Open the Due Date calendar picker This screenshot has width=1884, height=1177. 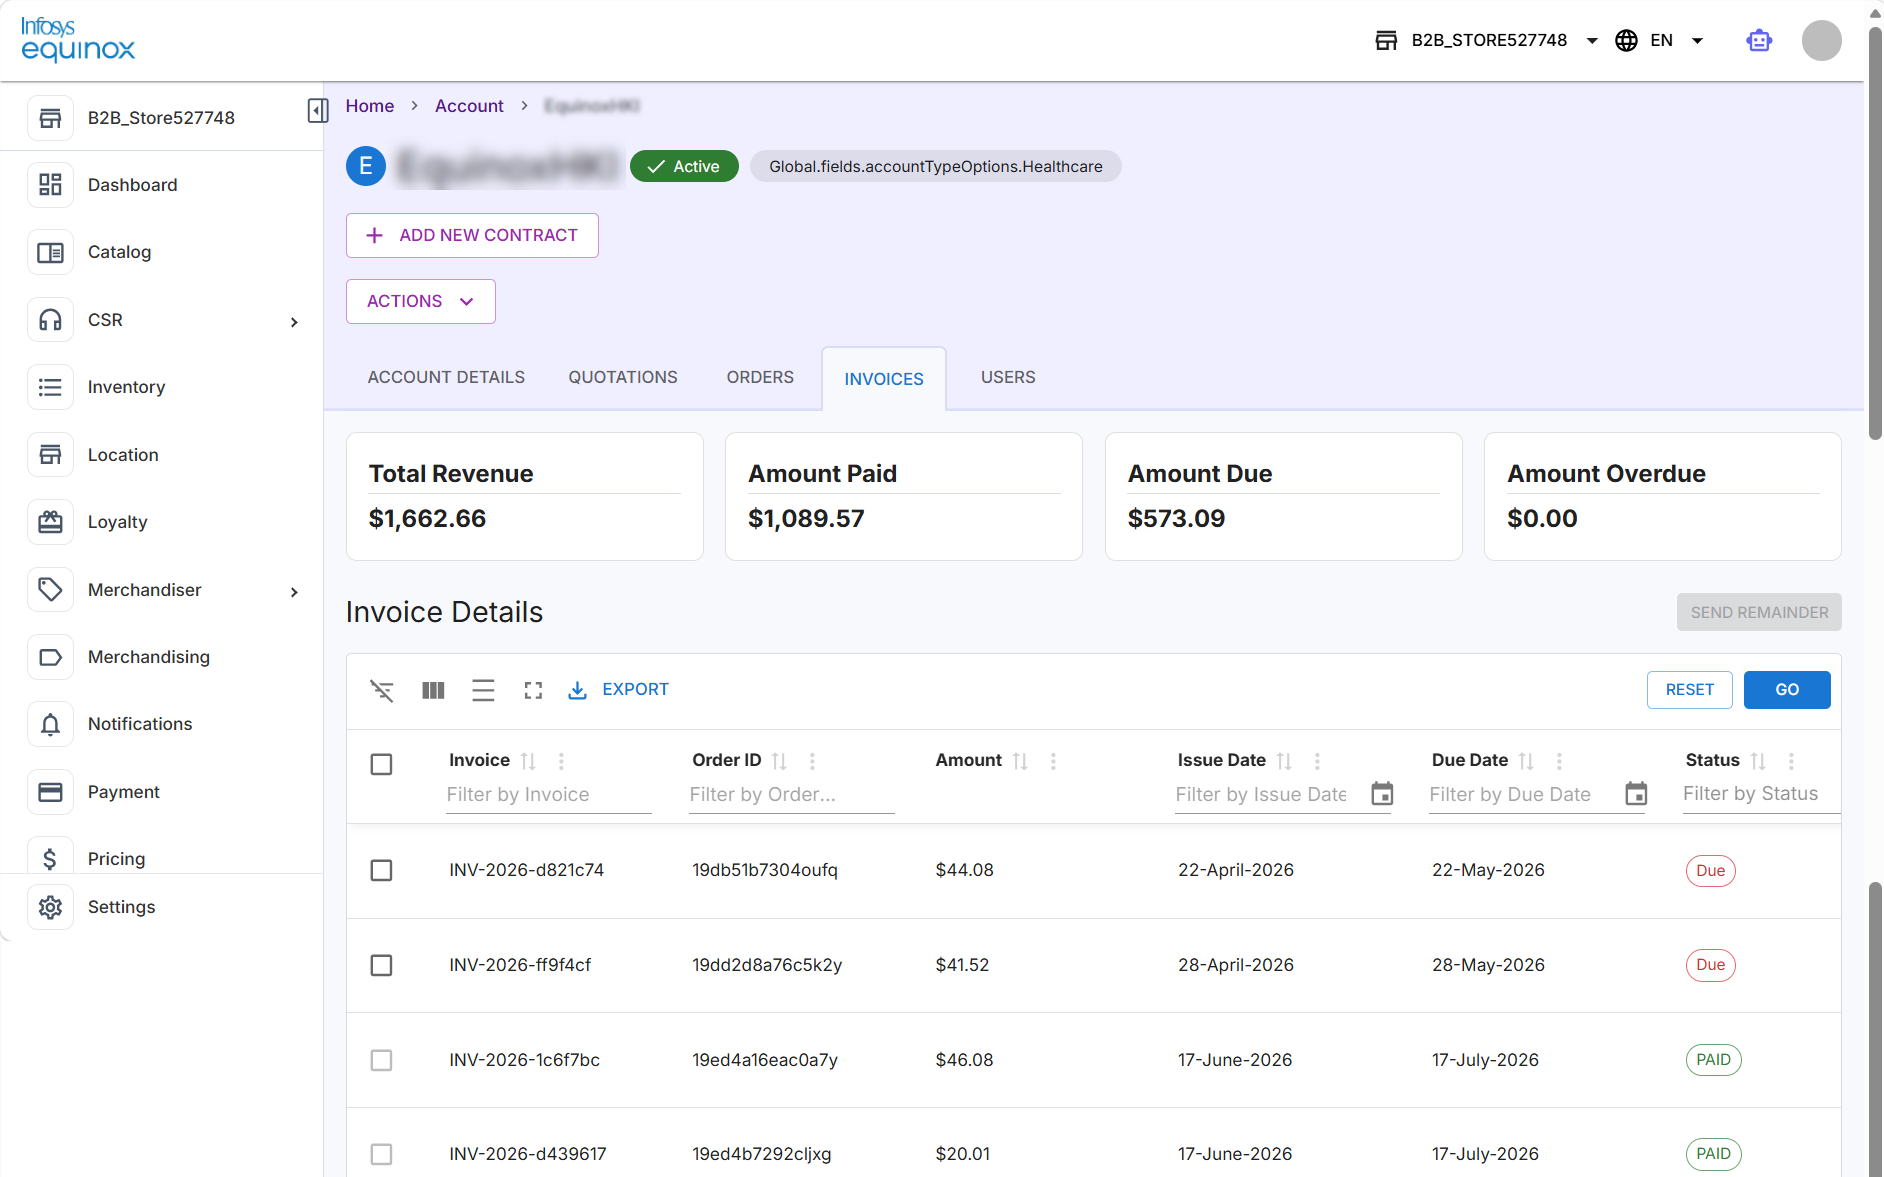click(x=1636, y=794)
